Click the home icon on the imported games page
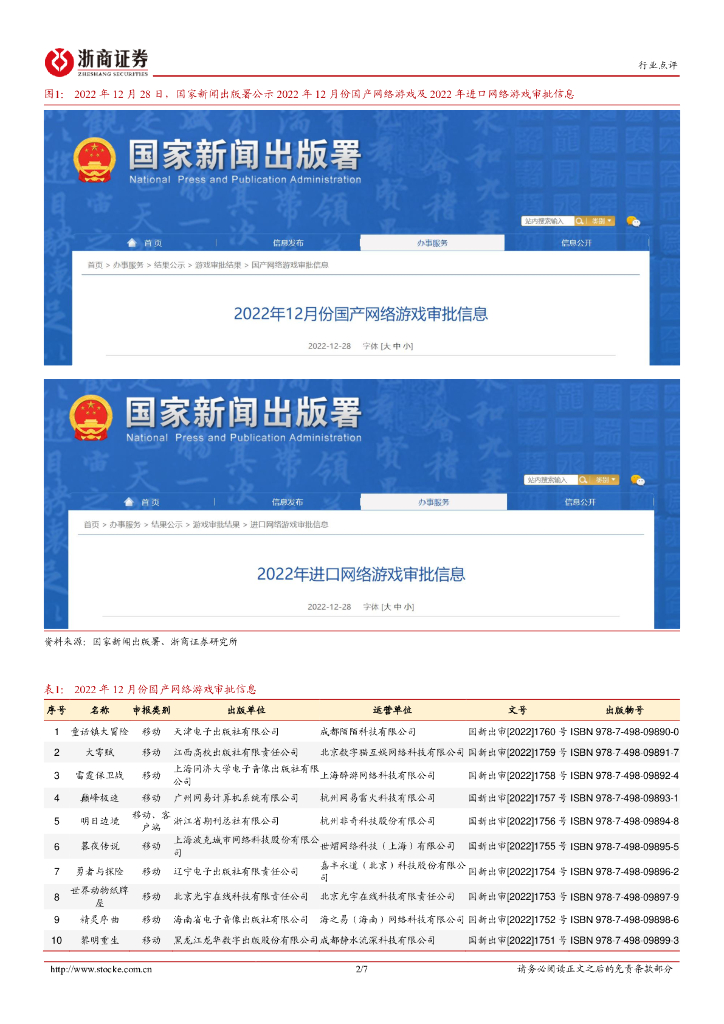This screenshot has width=724, height=1024. coord(129,502)
